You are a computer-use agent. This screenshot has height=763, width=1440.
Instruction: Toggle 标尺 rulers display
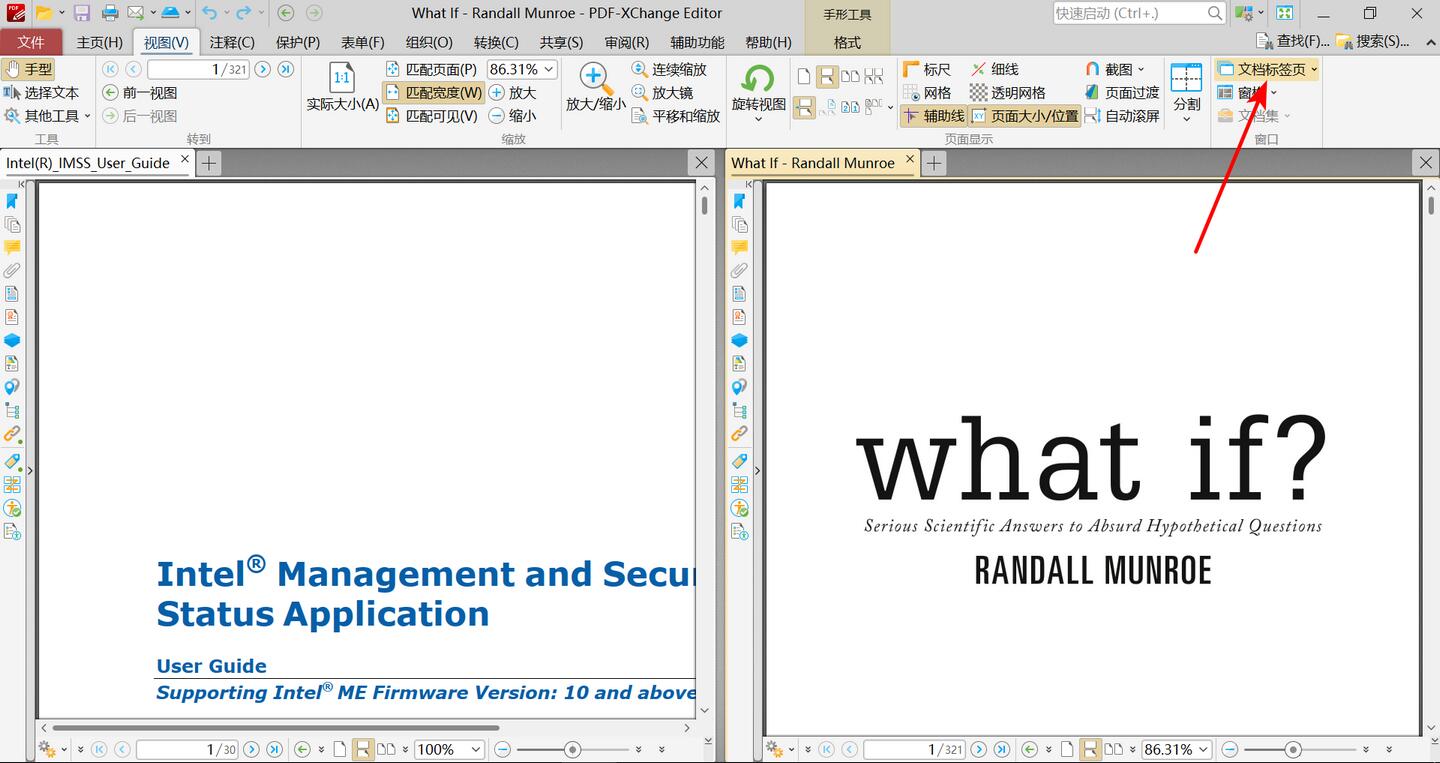(x=926, y=69)
